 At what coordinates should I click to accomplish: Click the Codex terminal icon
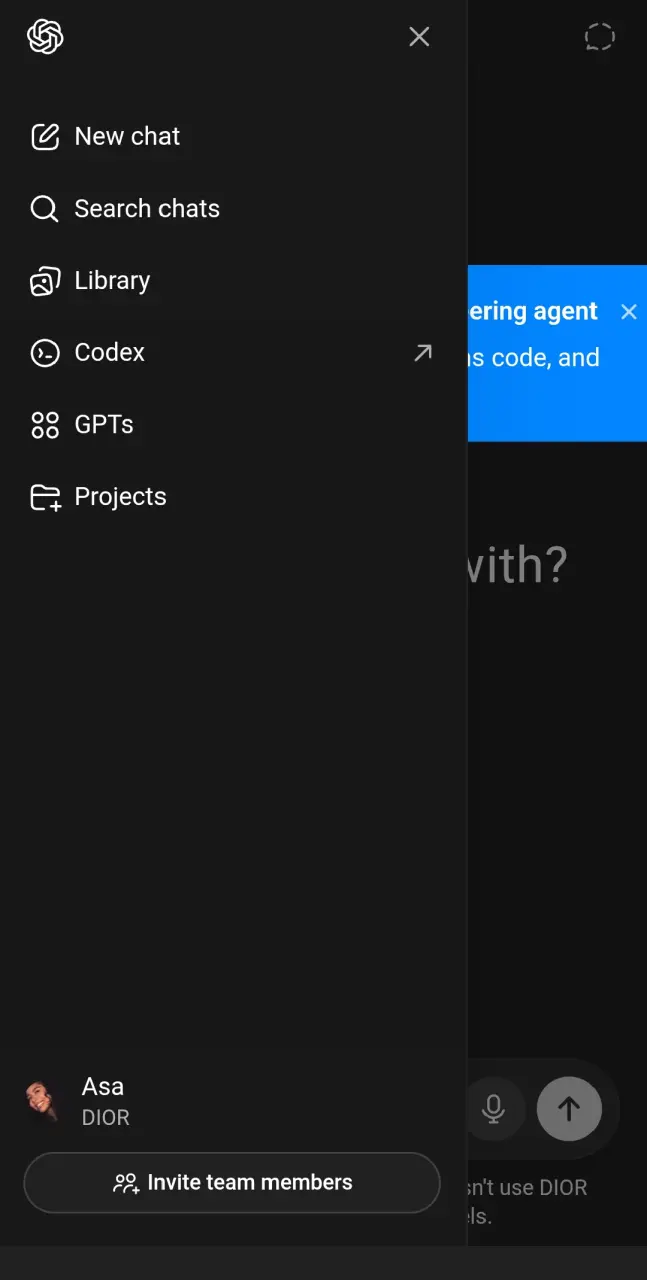click(44, 352)
